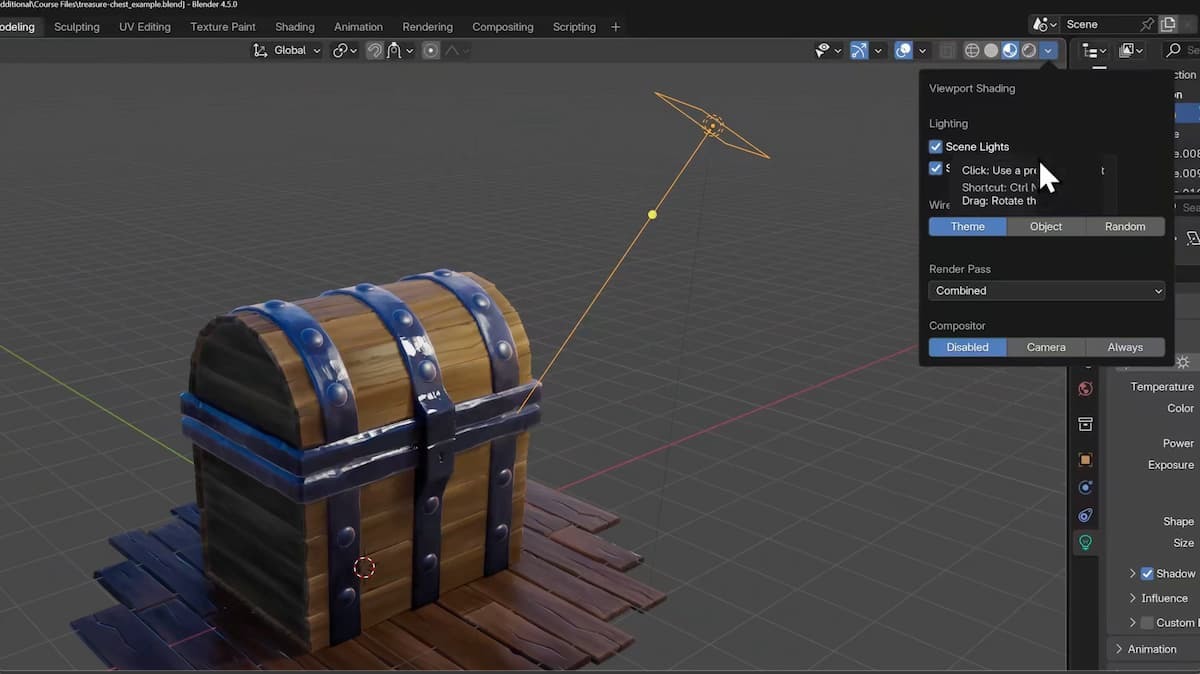The width and height of the screenshot is (1200, 674).
Task: Select wireframe viewport shading mode
Action: point(971,50)
